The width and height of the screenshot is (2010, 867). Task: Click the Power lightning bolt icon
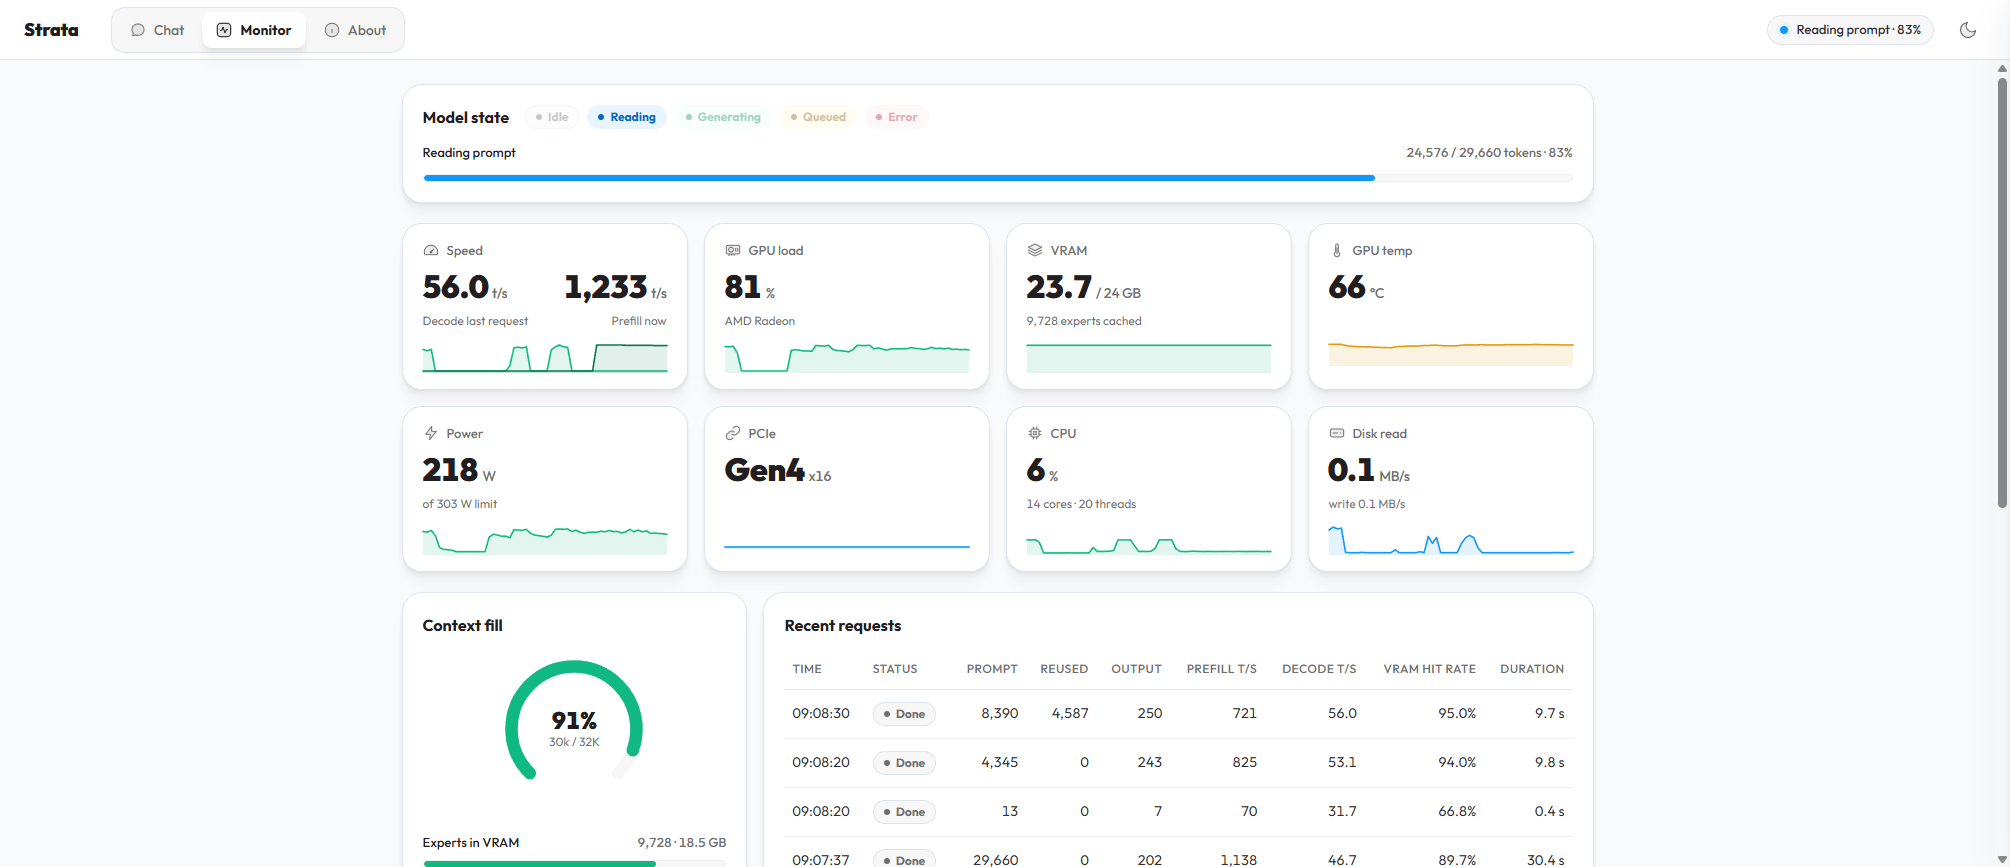431,434
